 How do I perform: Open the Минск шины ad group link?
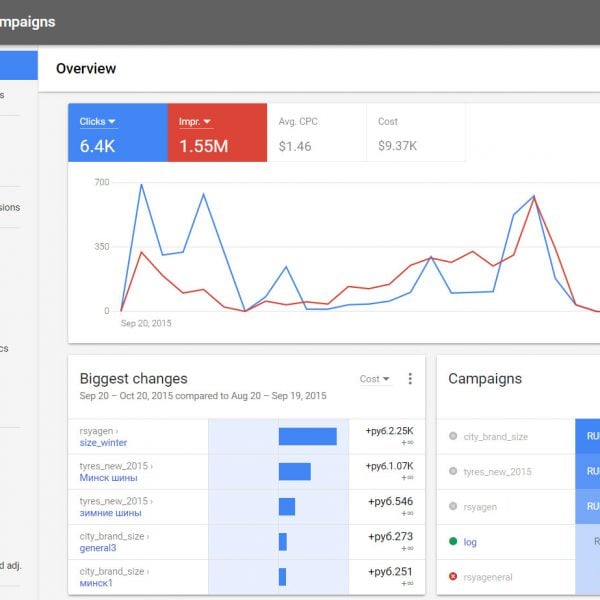point(109,478)
